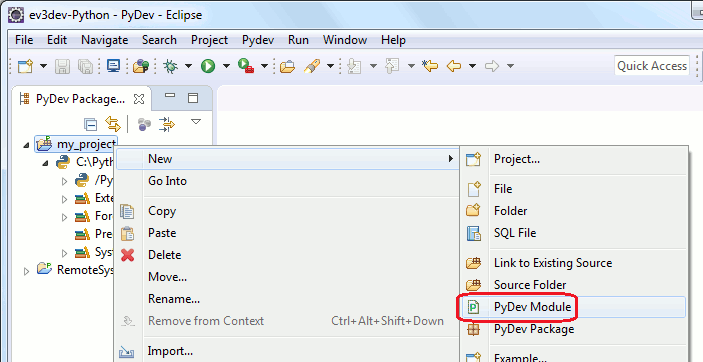Viewport: 703px width, 362px height.
Task: Choose Paste from context menu
Action: tap(287, 233)
